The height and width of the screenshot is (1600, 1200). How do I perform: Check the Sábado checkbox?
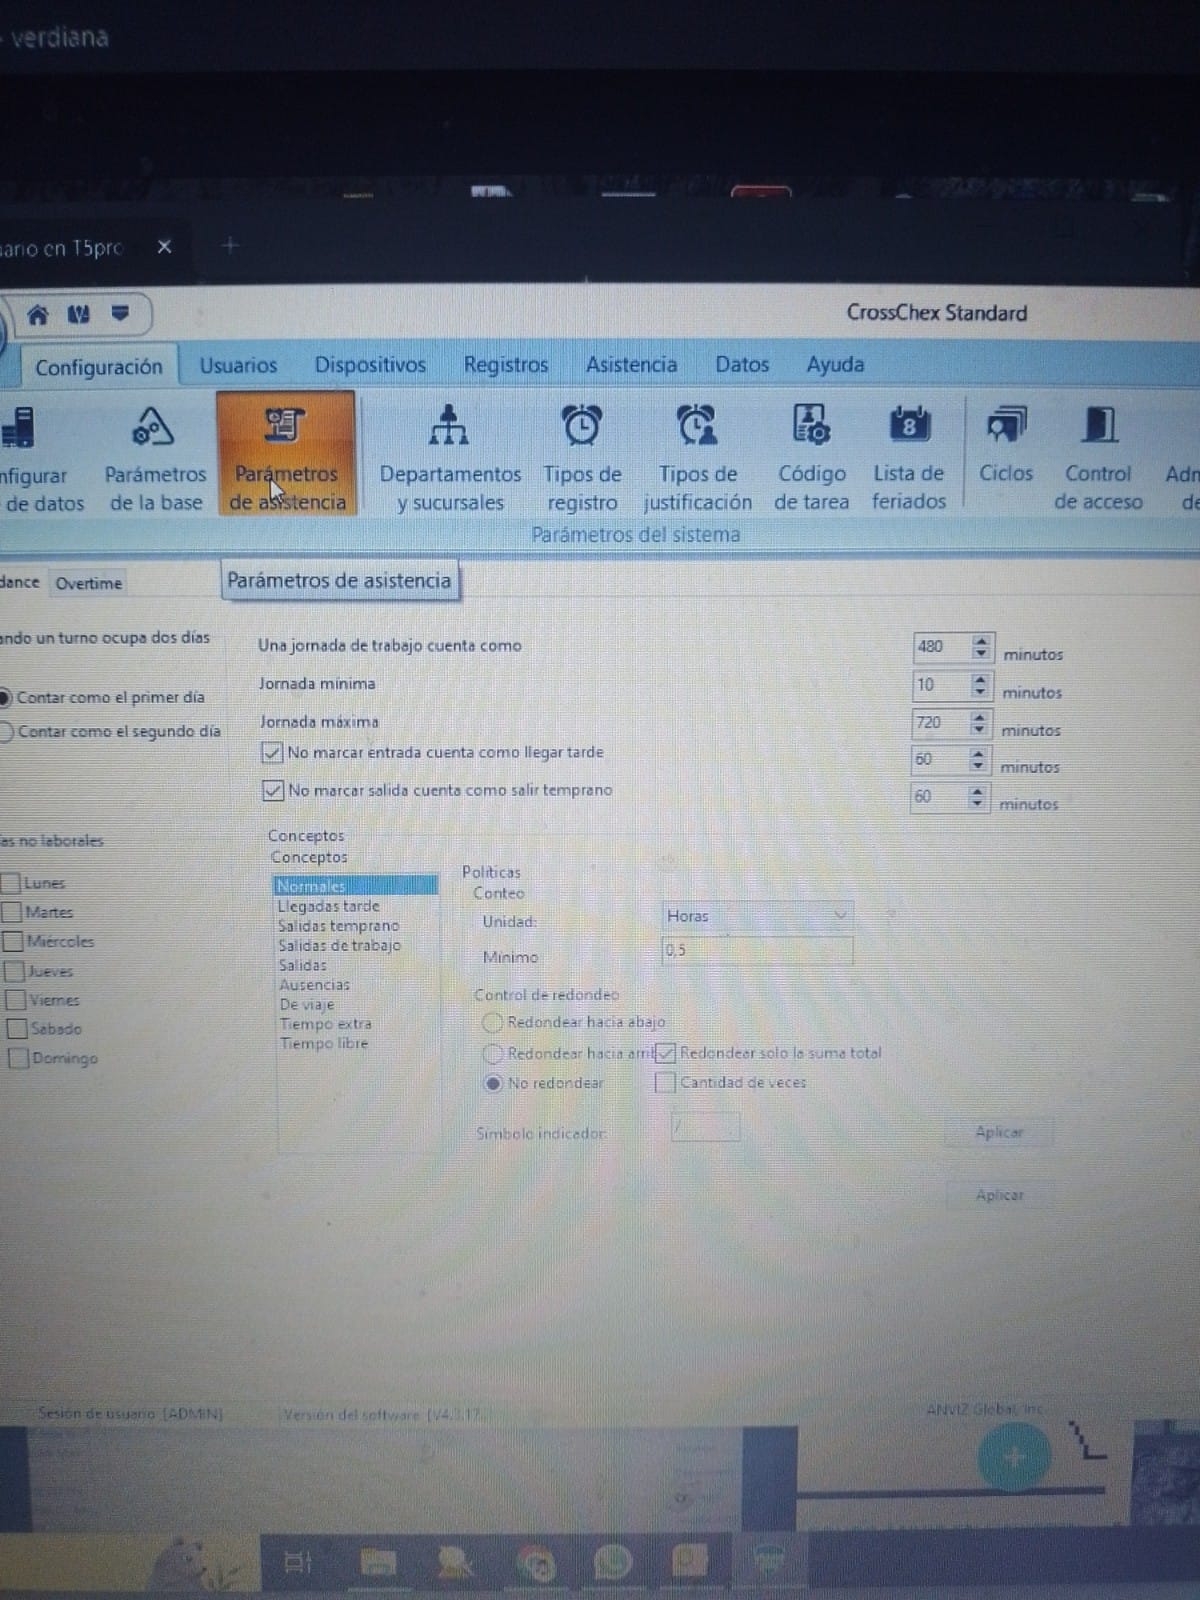coord(17,1029)
